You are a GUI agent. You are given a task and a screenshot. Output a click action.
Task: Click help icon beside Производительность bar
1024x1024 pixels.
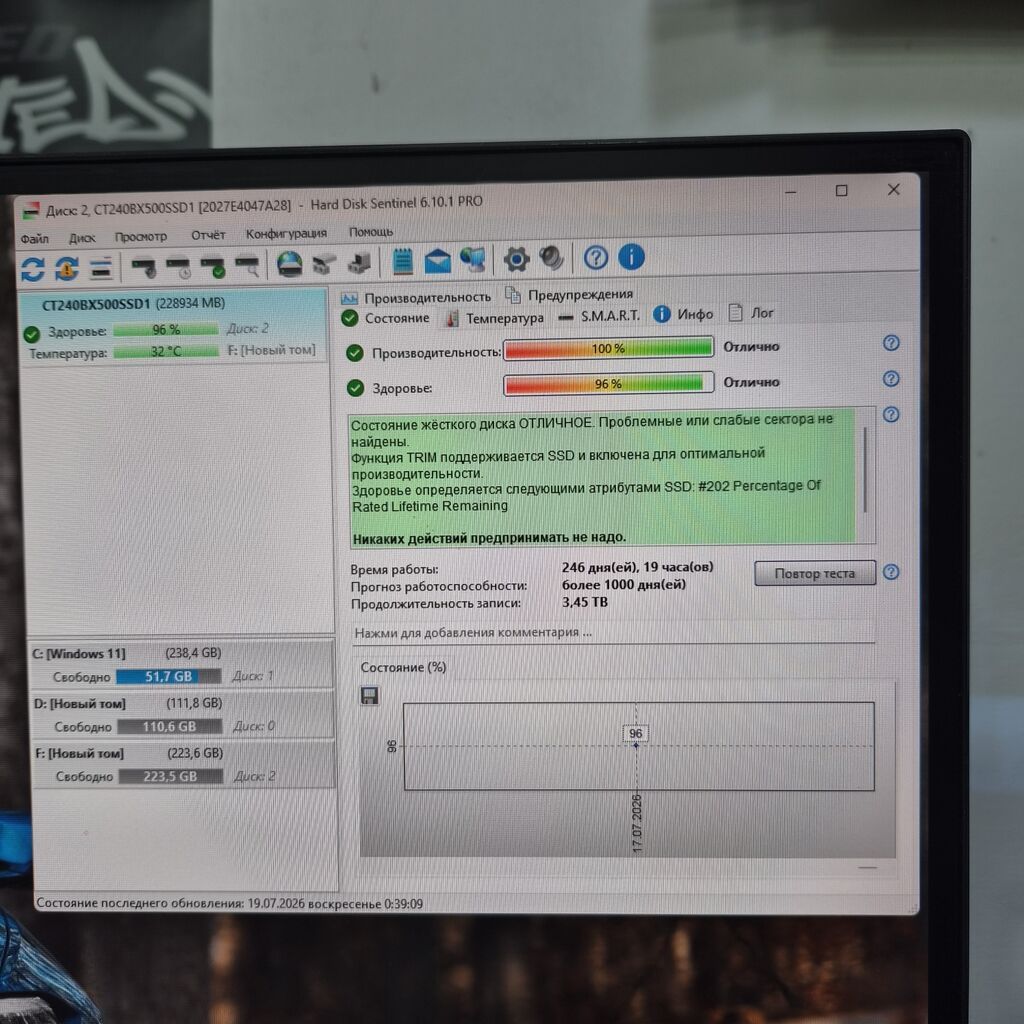point(891,343)
